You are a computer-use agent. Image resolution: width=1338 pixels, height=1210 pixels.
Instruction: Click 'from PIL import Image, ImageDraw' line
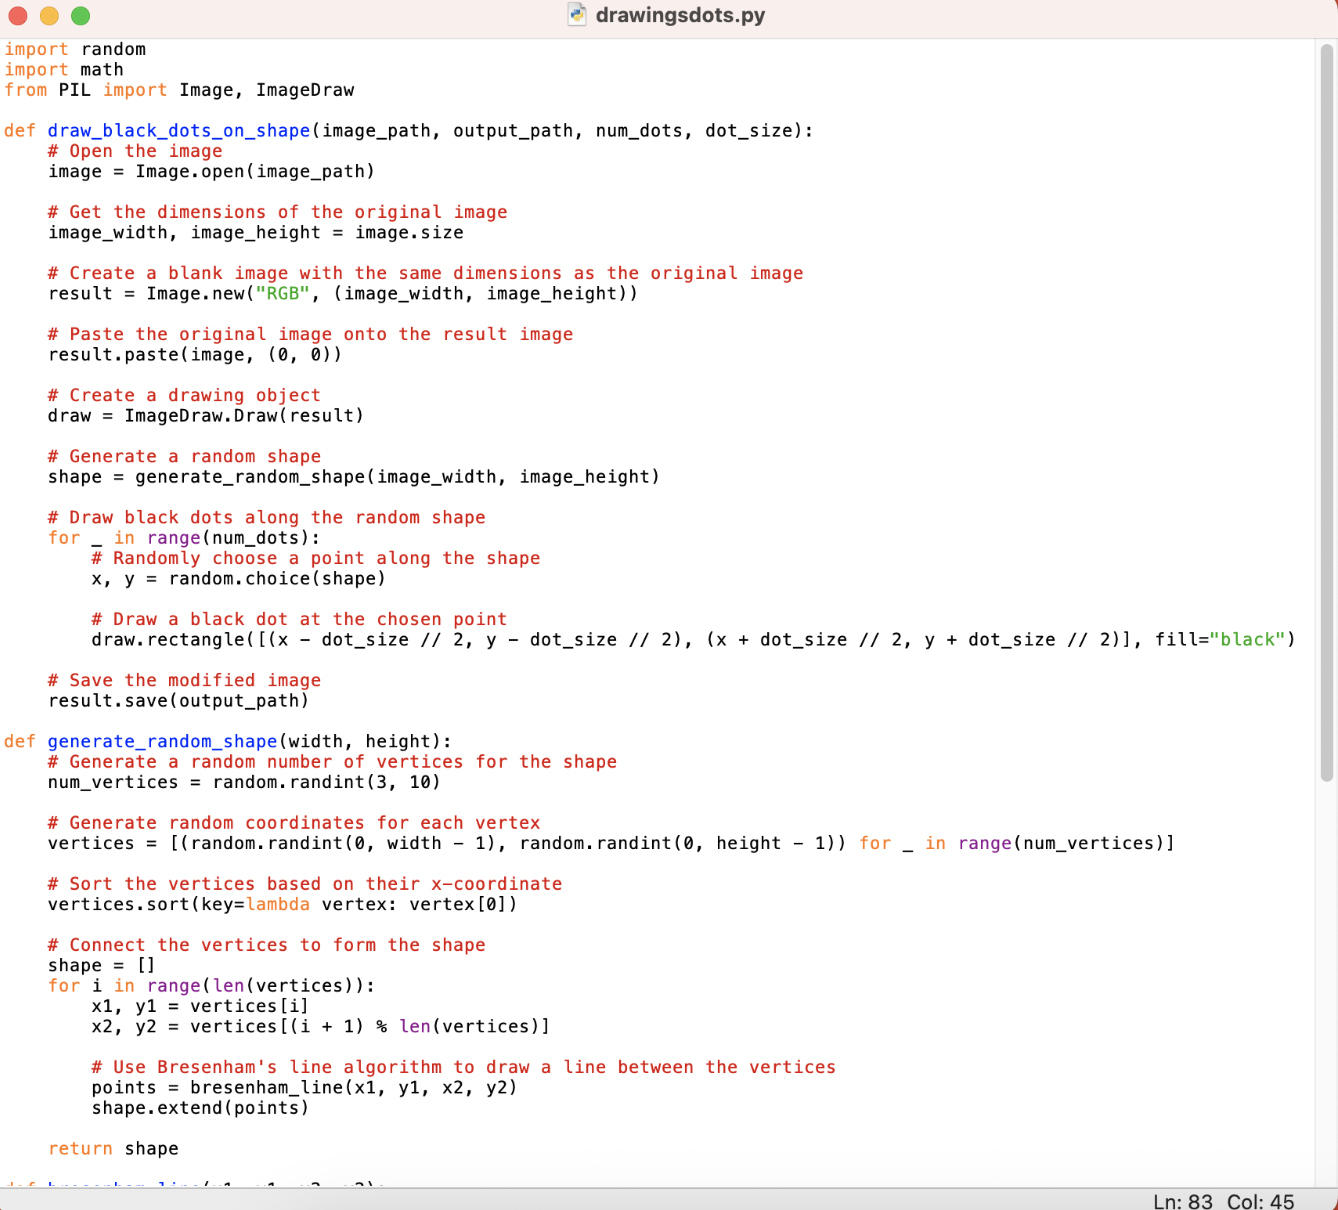pos(179,90)
